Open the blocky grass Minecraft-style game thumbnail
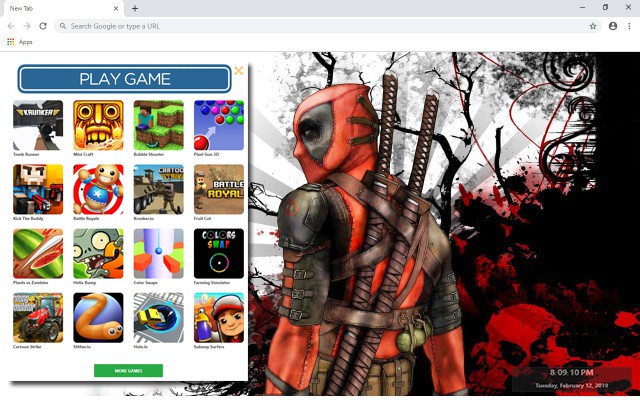 pos(159,125)
